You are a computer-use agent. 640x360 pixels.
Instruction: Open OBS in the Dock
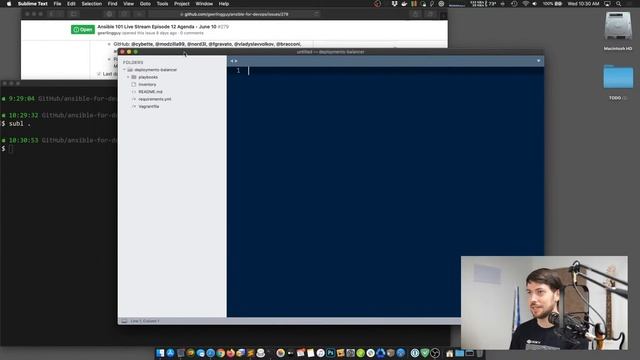click(x=435, y=353)
